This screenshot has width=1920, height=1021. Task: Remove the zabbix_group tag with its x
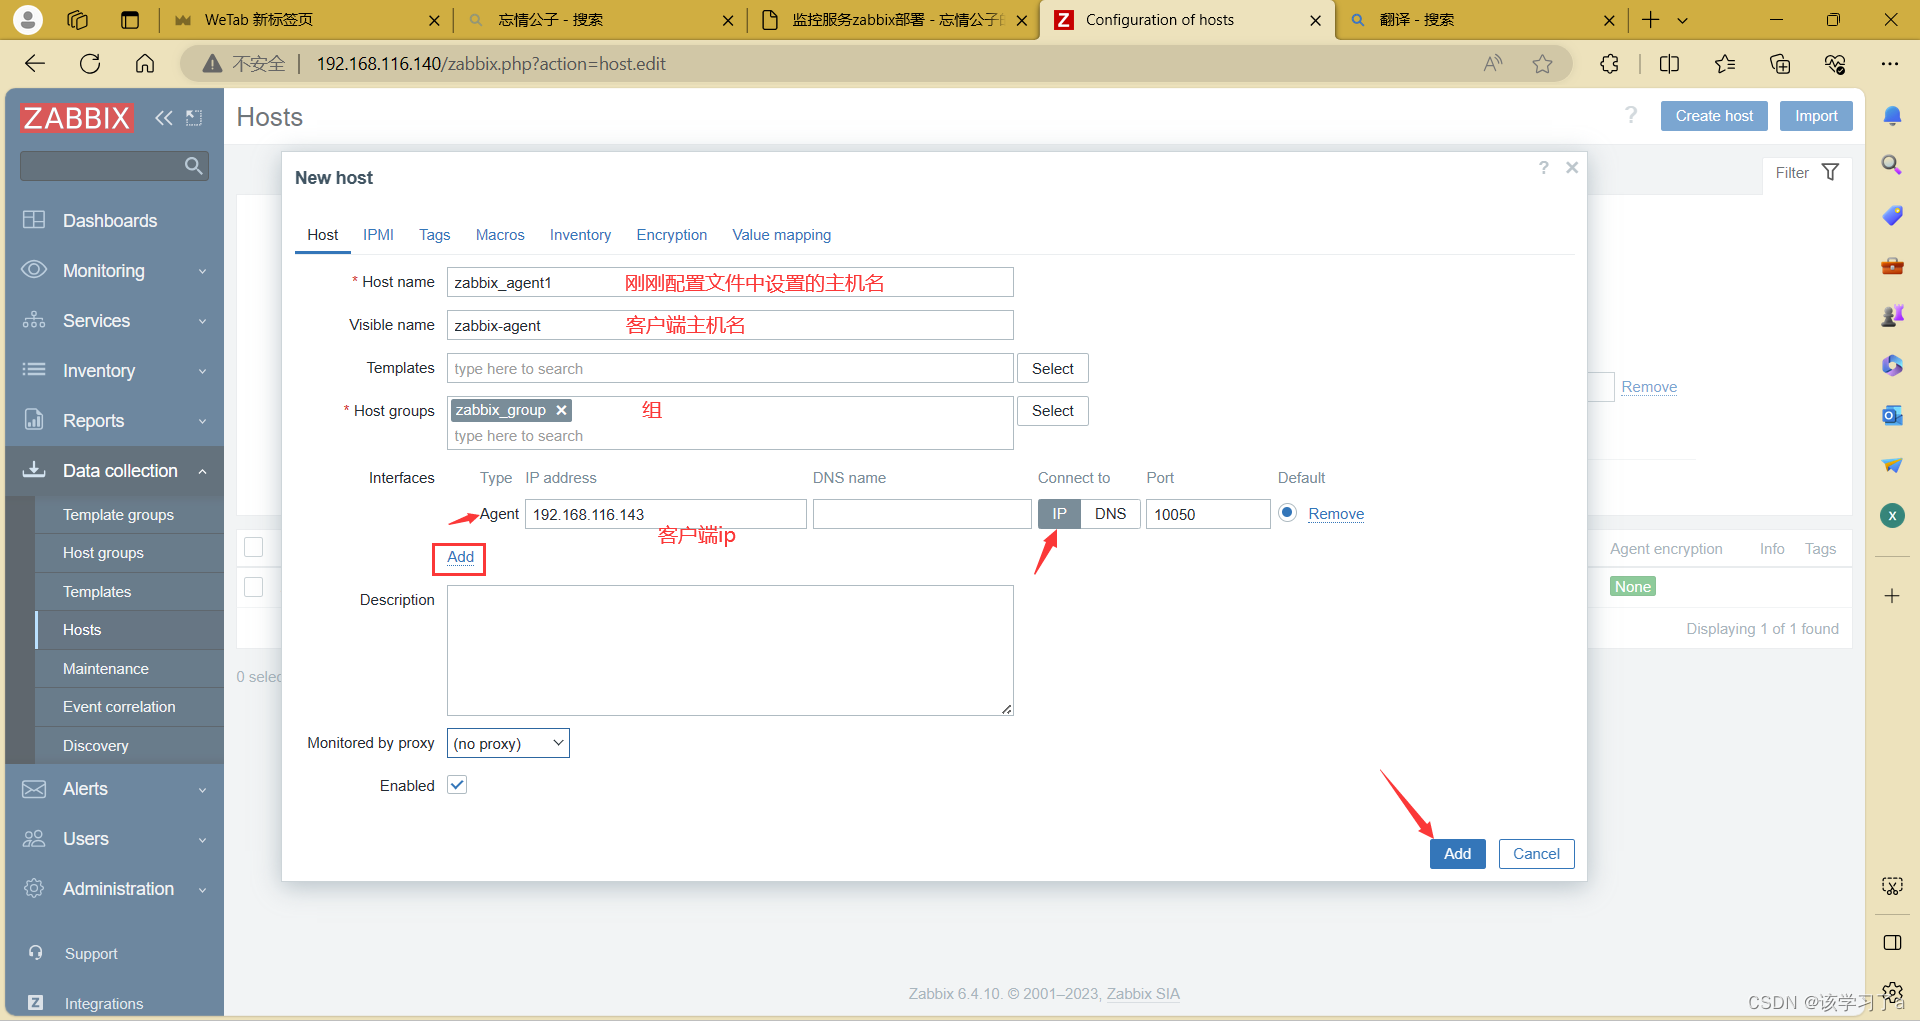tap(562, 410)
